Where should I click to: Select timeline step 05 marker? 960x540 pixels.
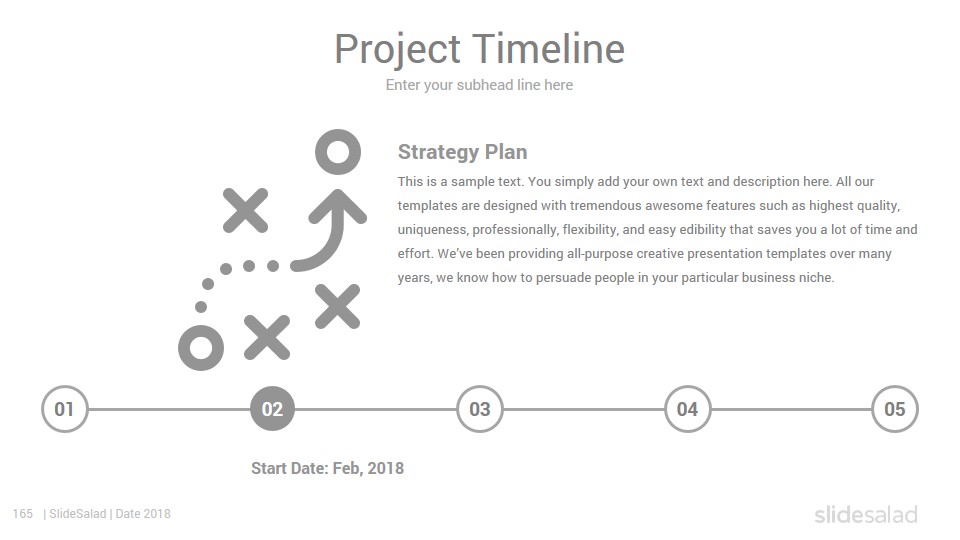pyautogui.click(x=894, y=409)
